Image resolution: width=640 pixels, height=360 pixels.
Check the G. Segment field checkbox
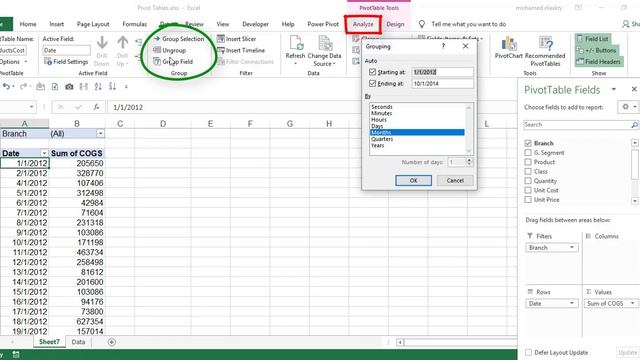click(528, 153)
